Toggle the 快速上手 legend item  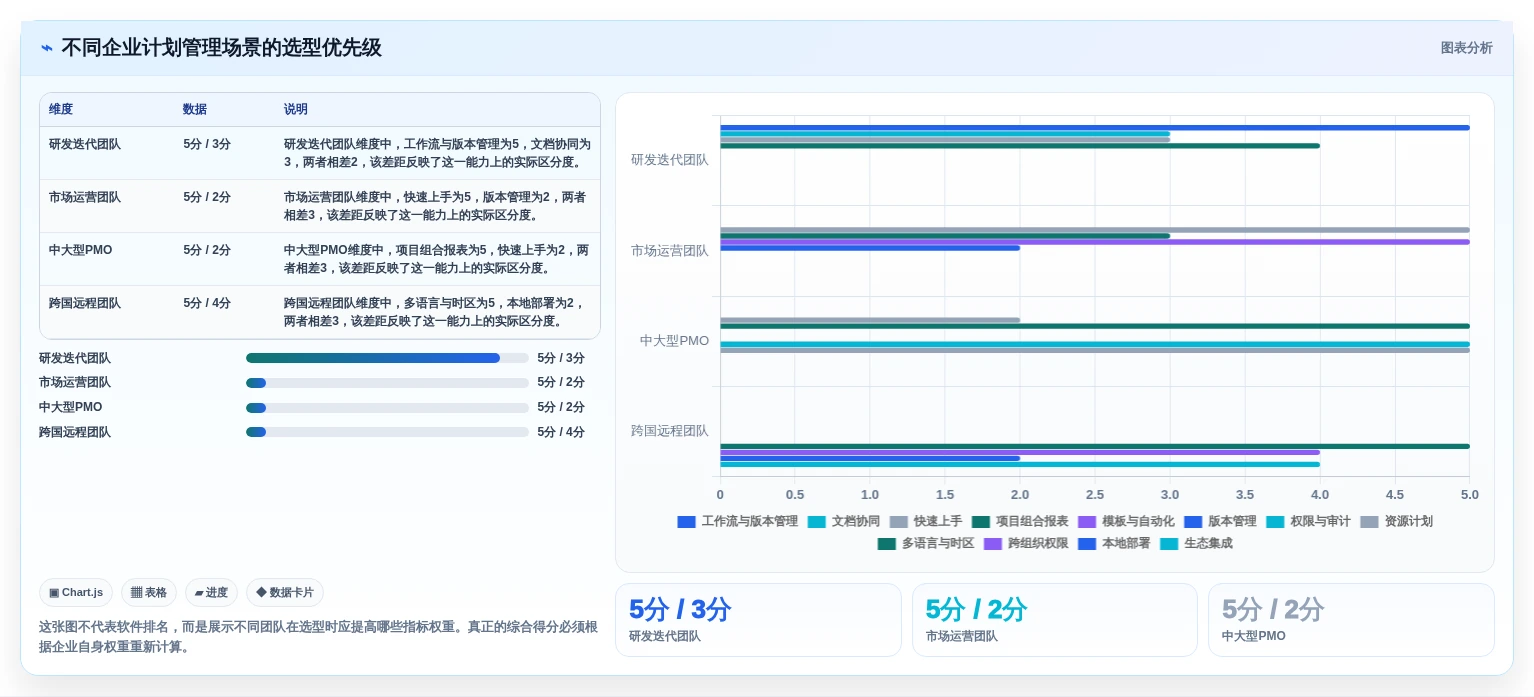coord(925,521)
